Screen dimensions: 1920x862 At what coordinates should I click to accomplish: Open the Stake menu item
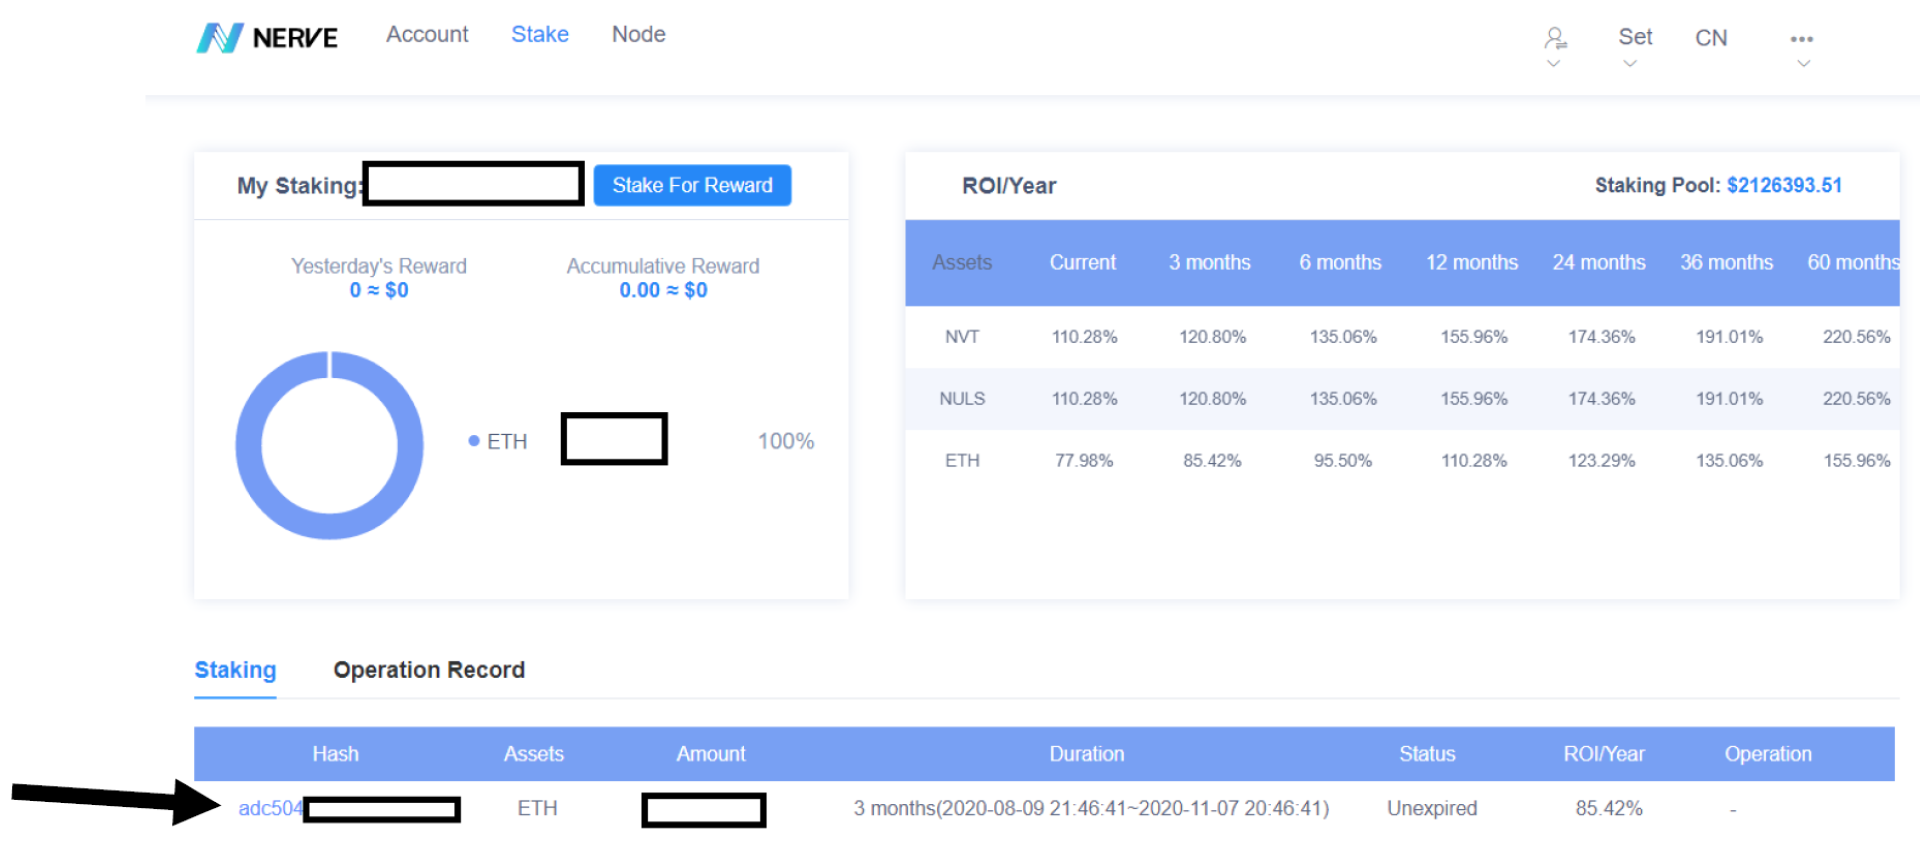[540, 34]
